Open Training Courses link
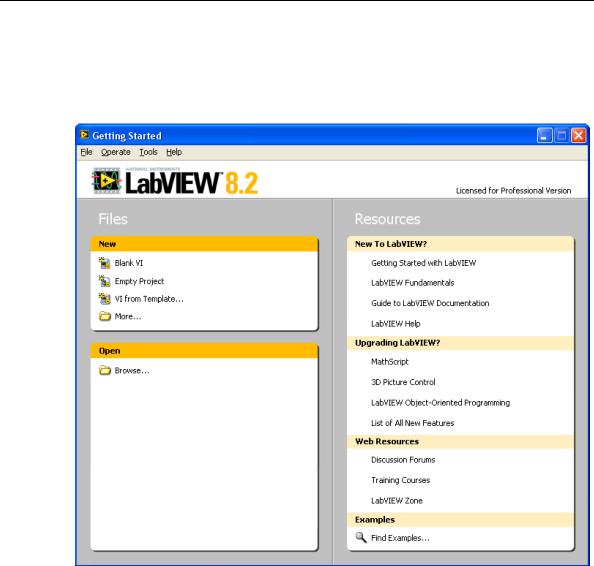The height and width of the screenshot is (566, 594). click(400, 480)
